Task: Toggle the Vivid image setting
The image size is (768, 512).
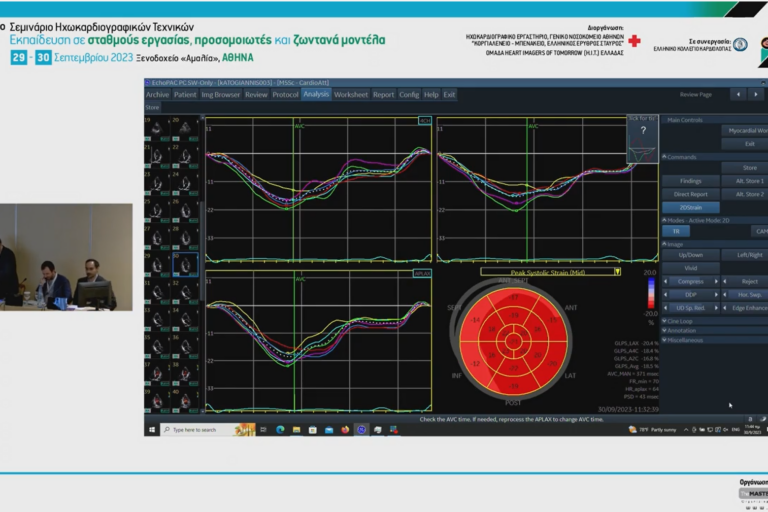Action: click(x=691, y=268)
